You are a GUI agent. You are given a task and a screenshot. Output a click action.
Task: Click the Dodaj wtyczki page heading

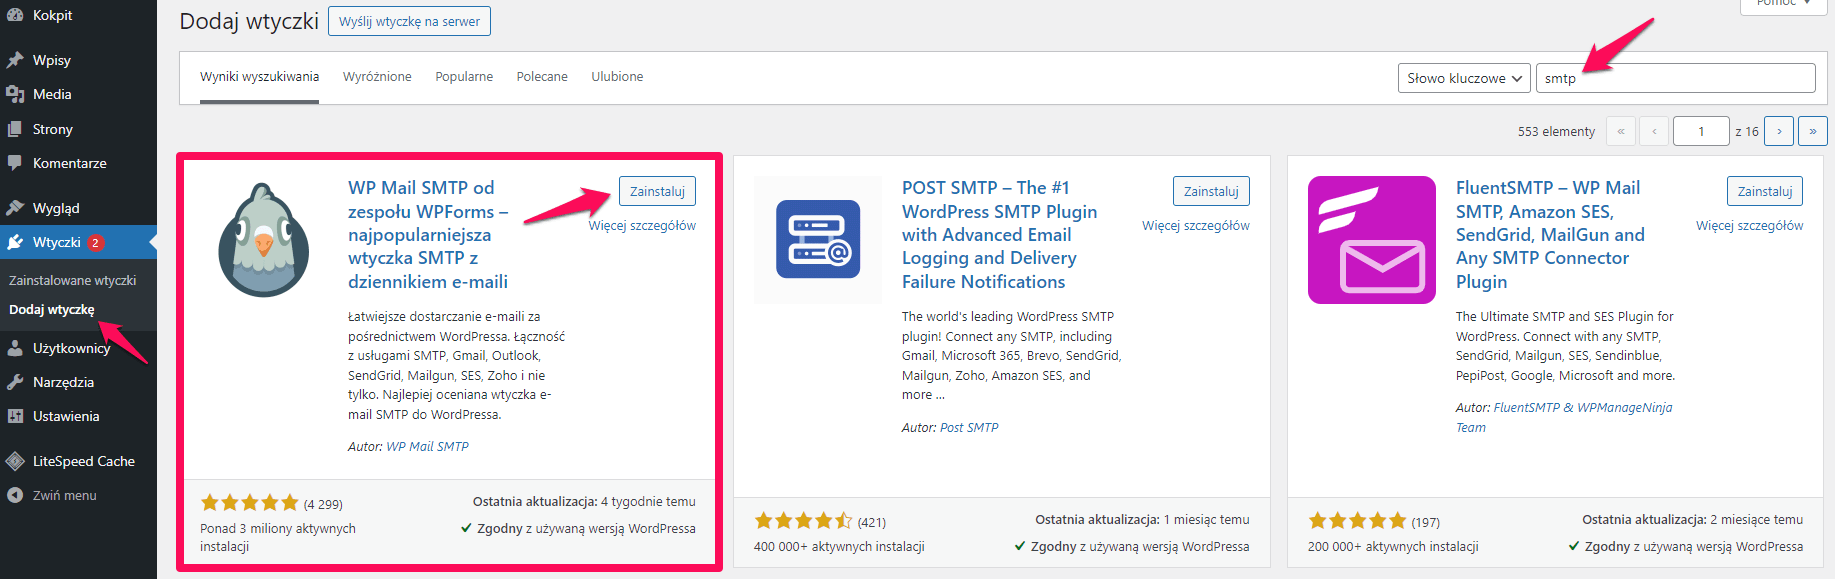249,21
